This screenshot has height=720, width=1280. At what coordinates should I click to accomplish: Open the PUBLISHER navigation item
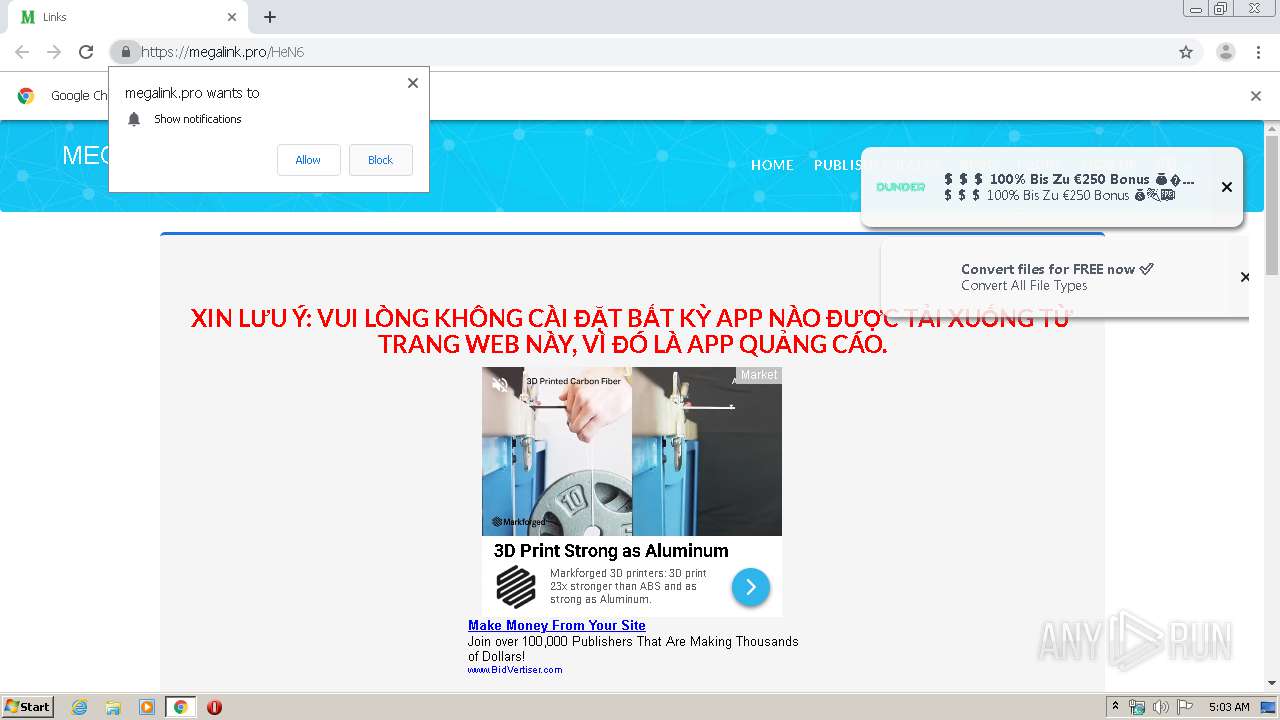click(840, 165)
